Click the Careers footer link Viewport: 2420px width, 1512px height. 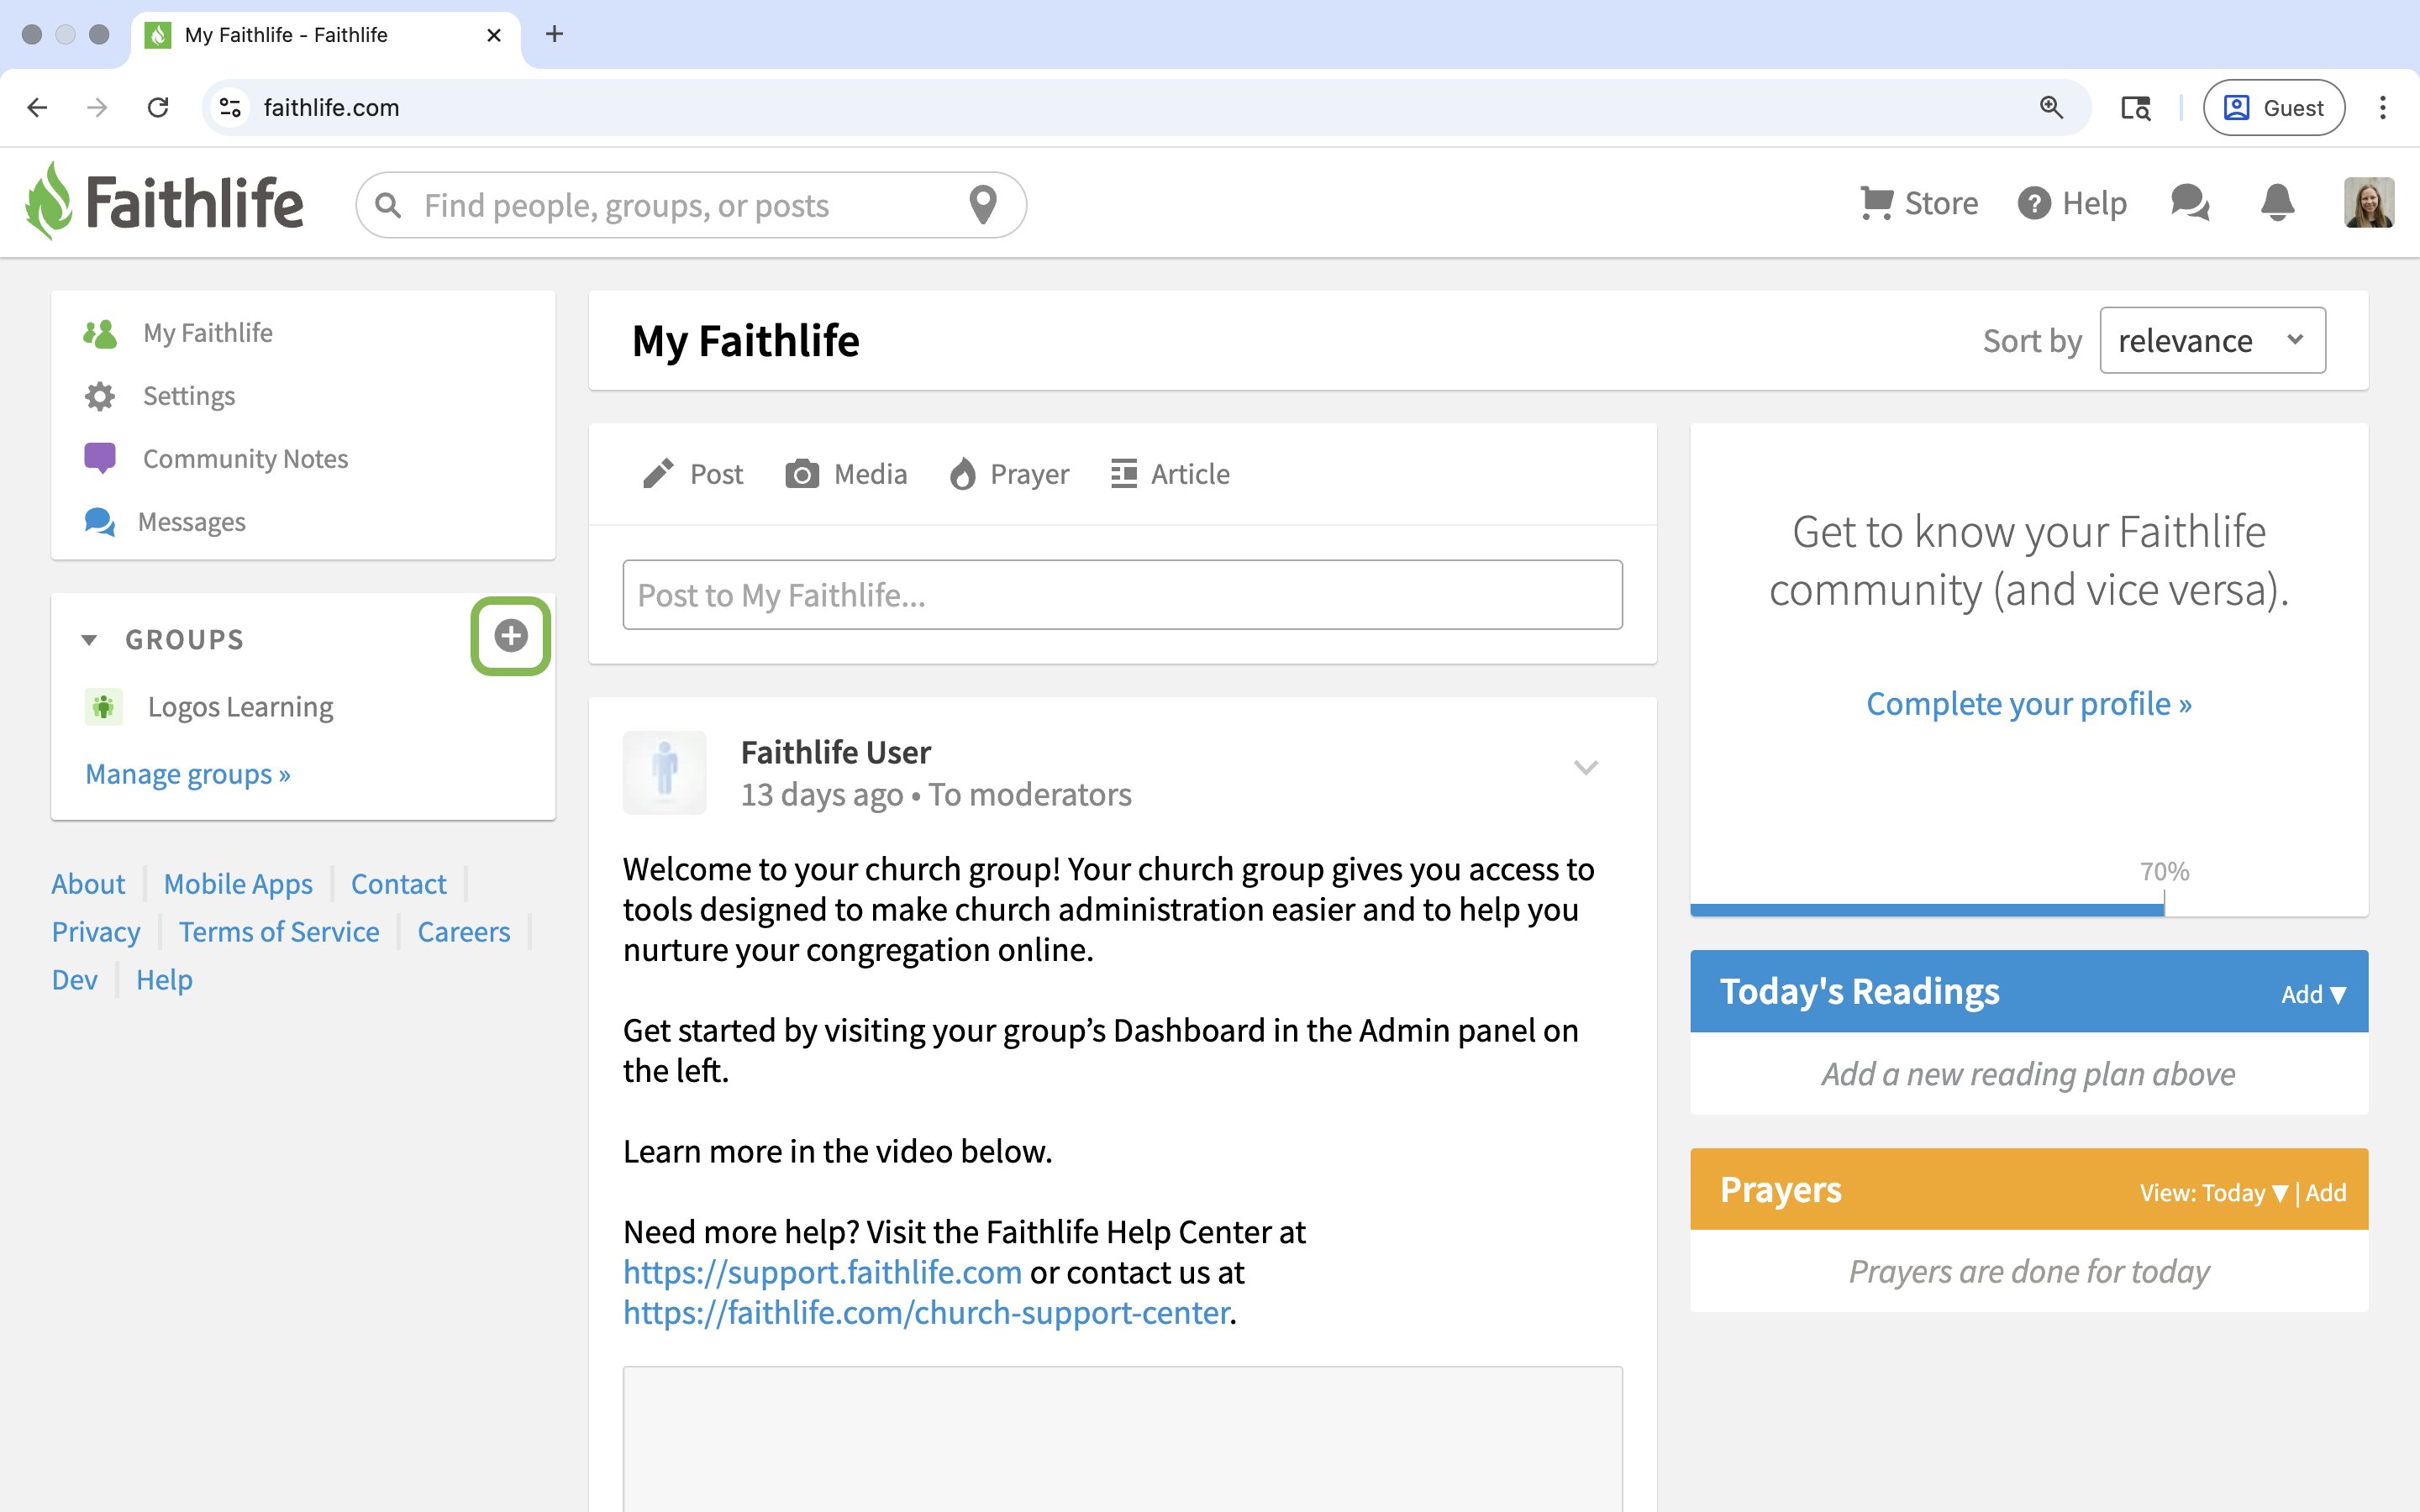tap(463, 932)
